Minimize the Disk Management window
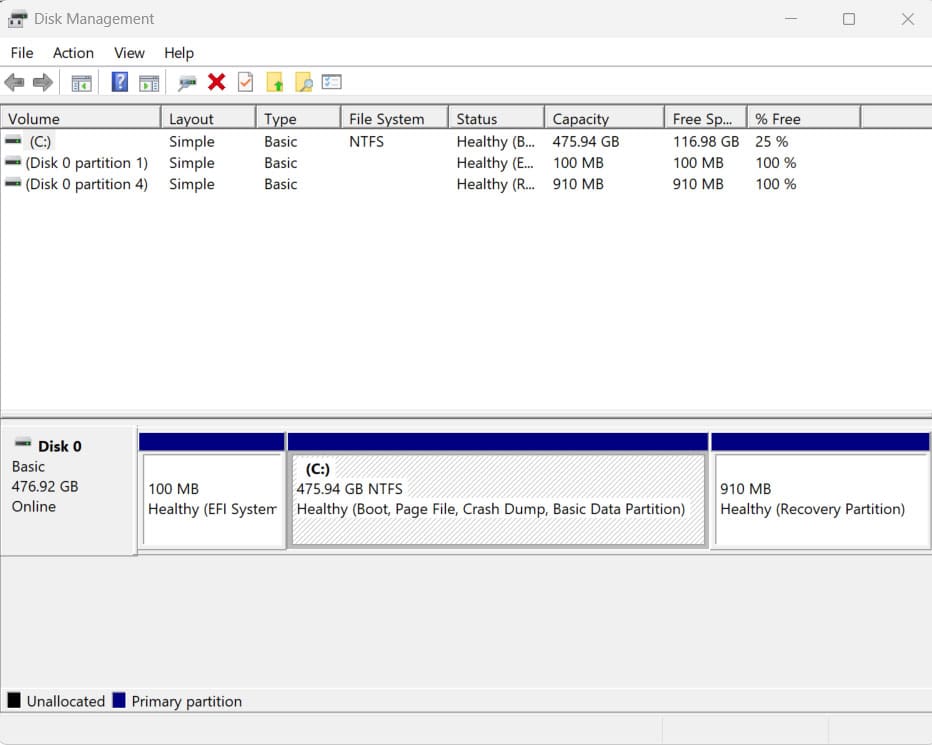 tap(791, 19)
